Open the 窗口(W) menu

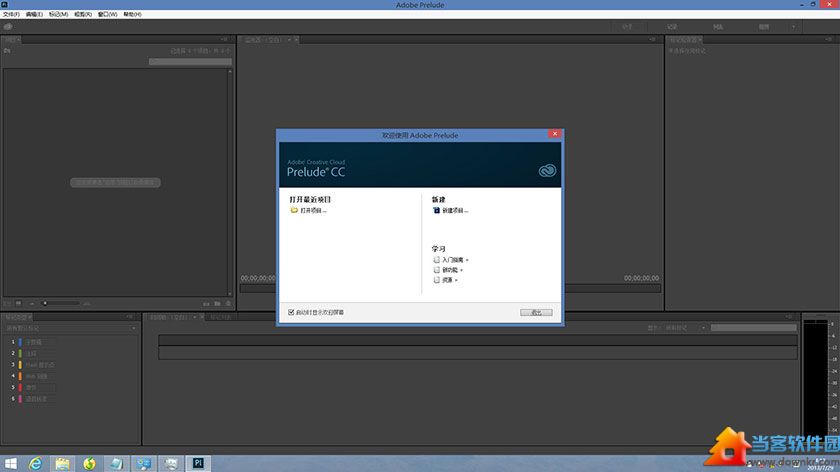tap(107, 14)
